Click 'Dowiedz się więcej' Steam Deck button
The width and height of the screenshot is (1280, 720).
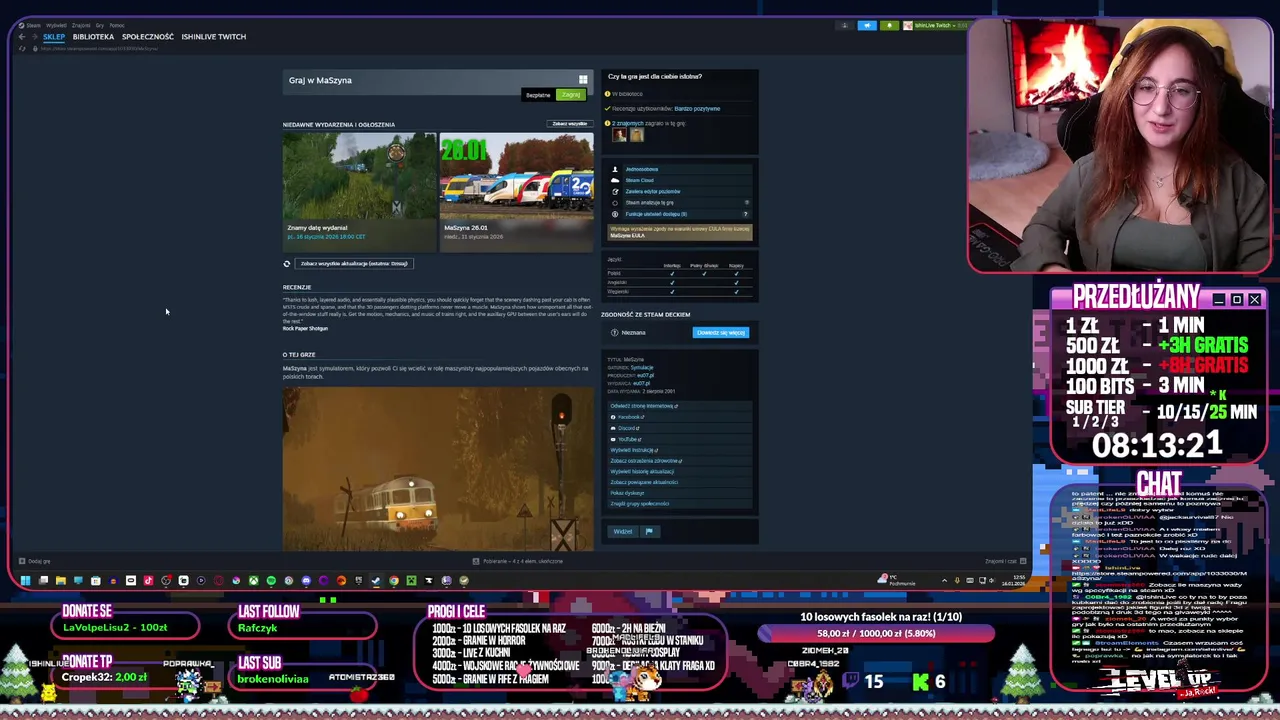pos(720,333)
